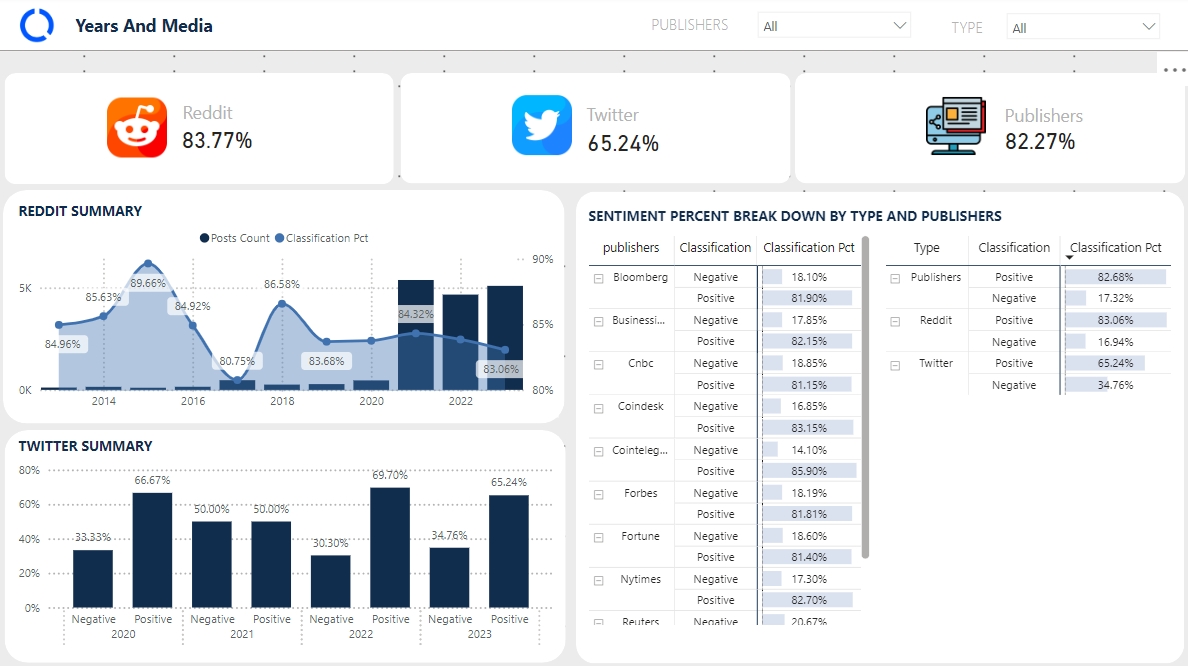Select the 2020 Positive bar 66.67%
The image size is (1188, 666).
tap(152, 550)
